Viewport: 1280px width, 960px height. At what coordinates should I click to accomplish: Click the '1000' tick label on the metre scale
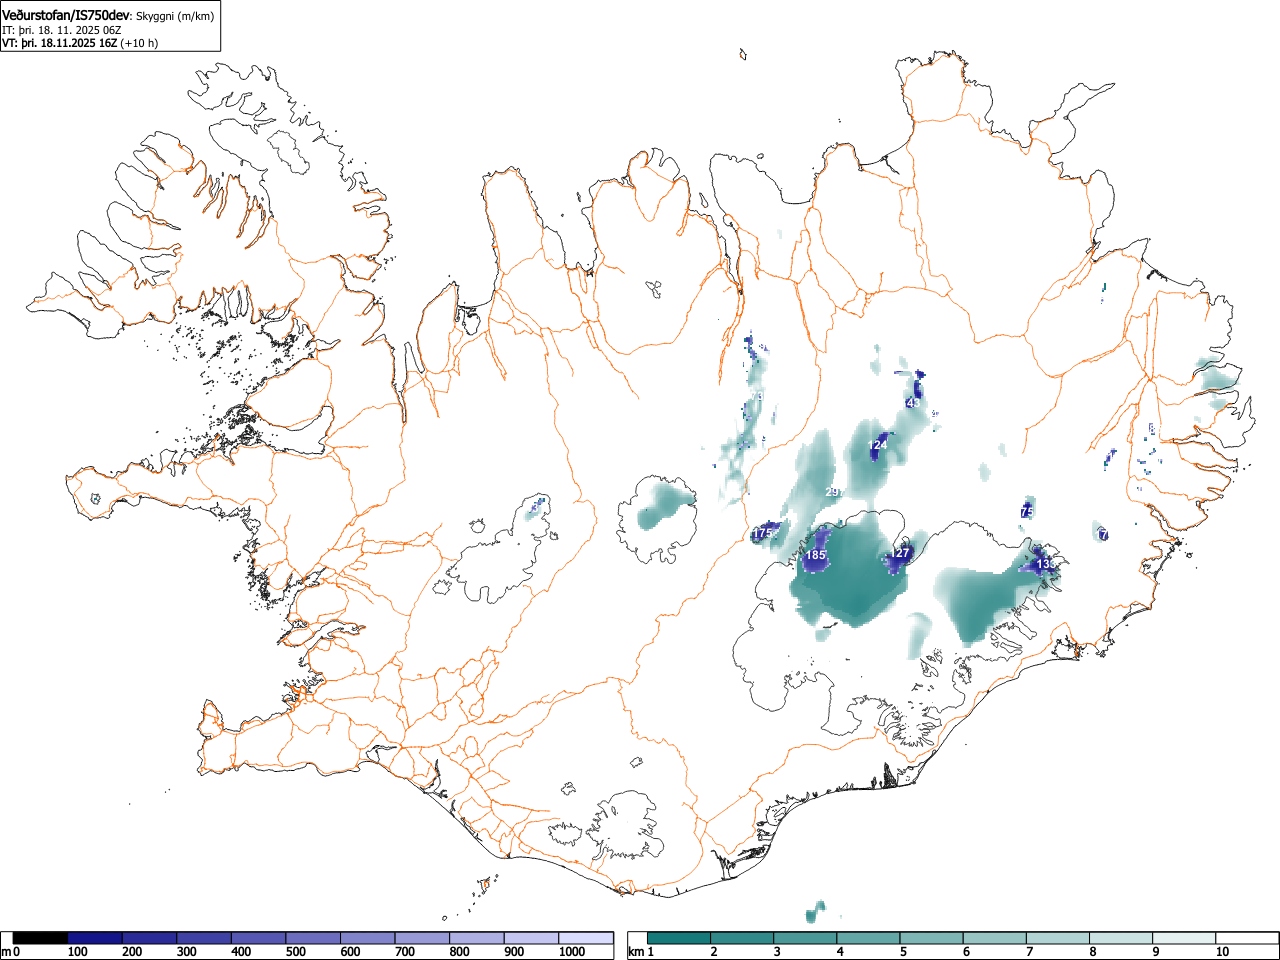pyautogui.click(x=572, y=952)
